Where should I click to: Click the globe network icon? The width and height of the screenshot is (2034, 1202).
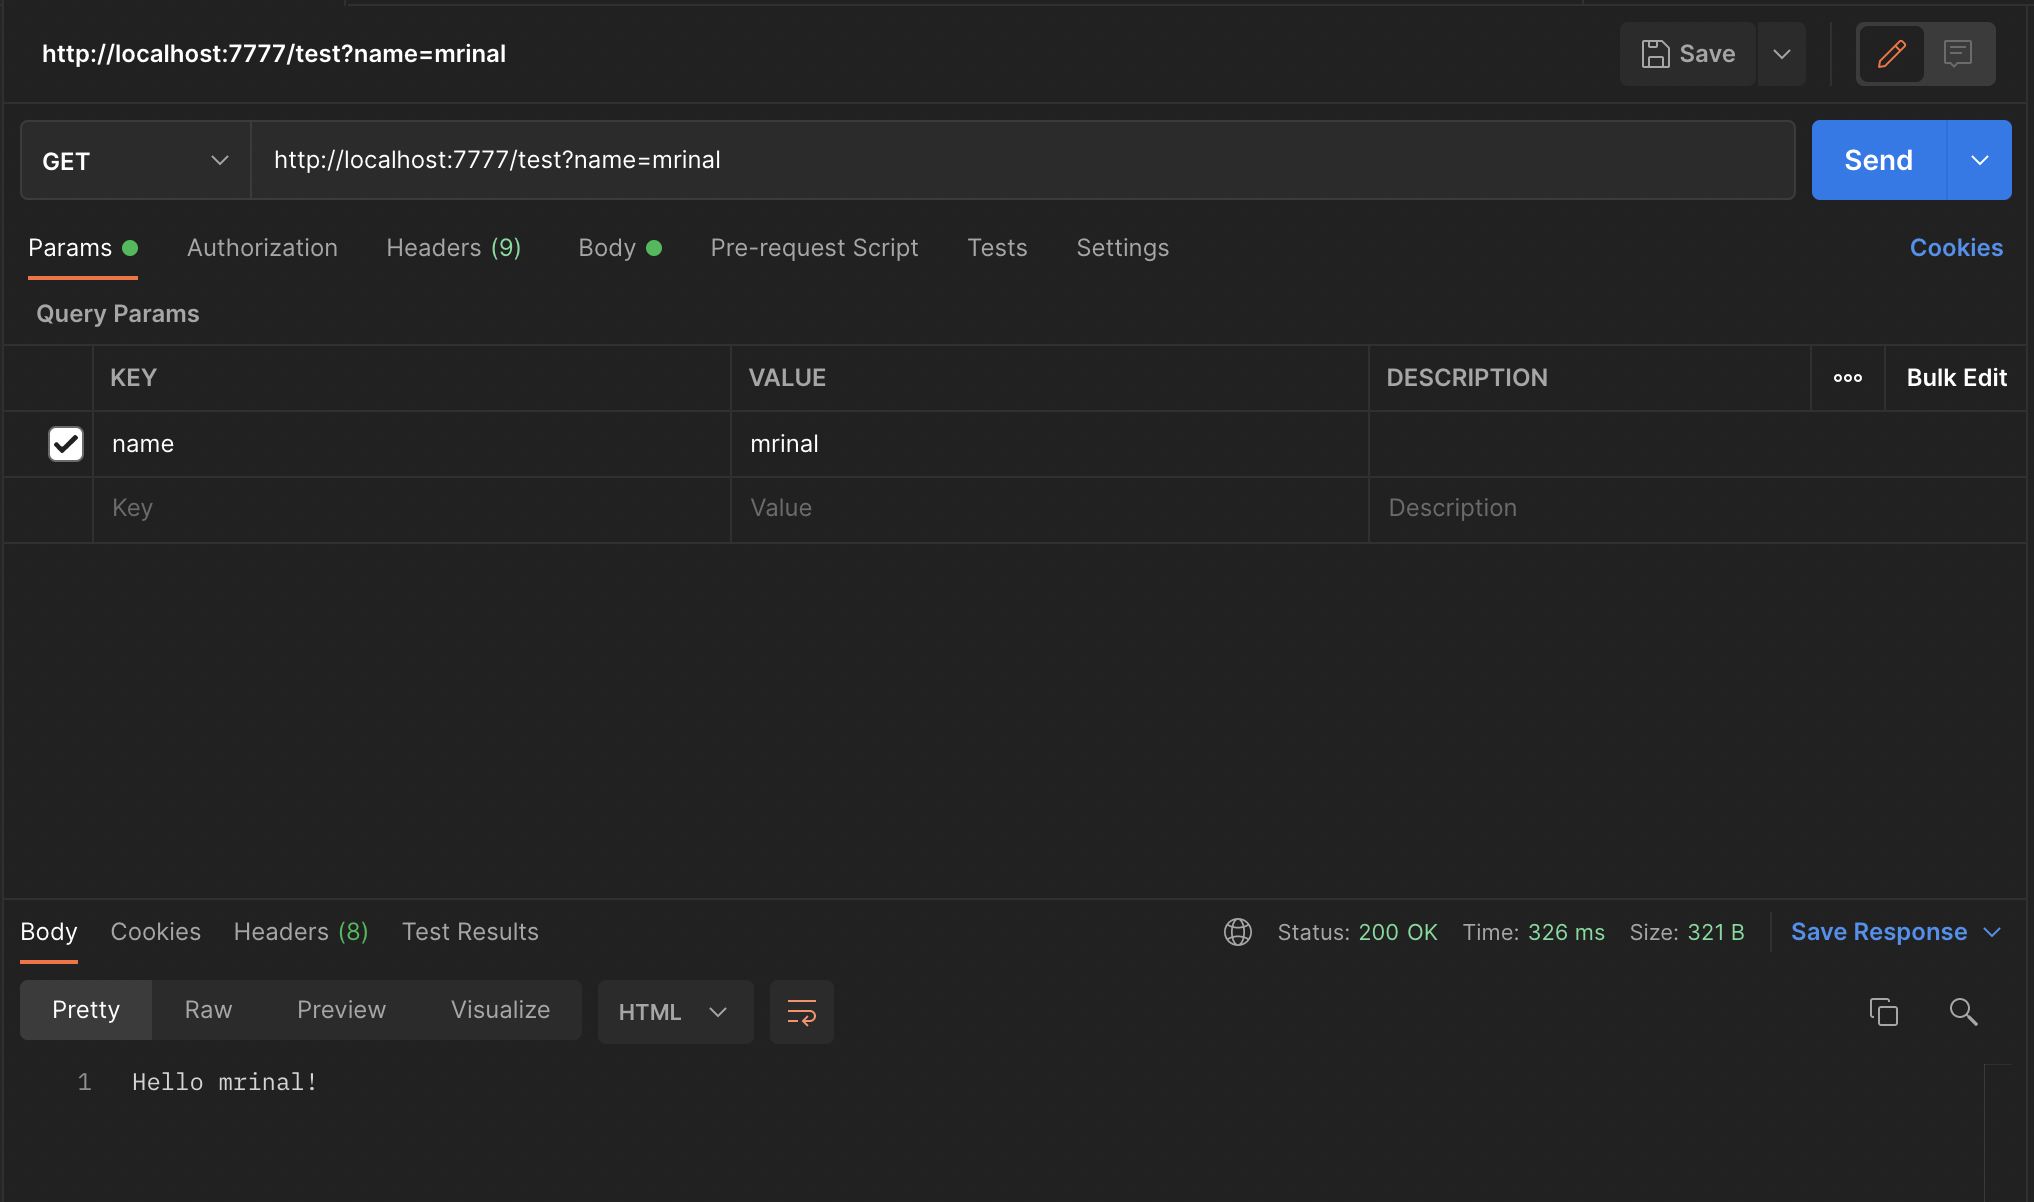(x=1238, y=932)
